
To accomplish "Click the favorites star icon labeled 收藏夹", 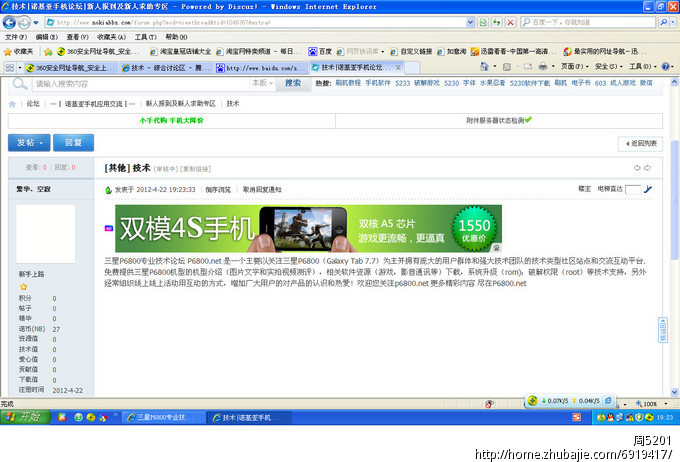I will click(19, 51).
